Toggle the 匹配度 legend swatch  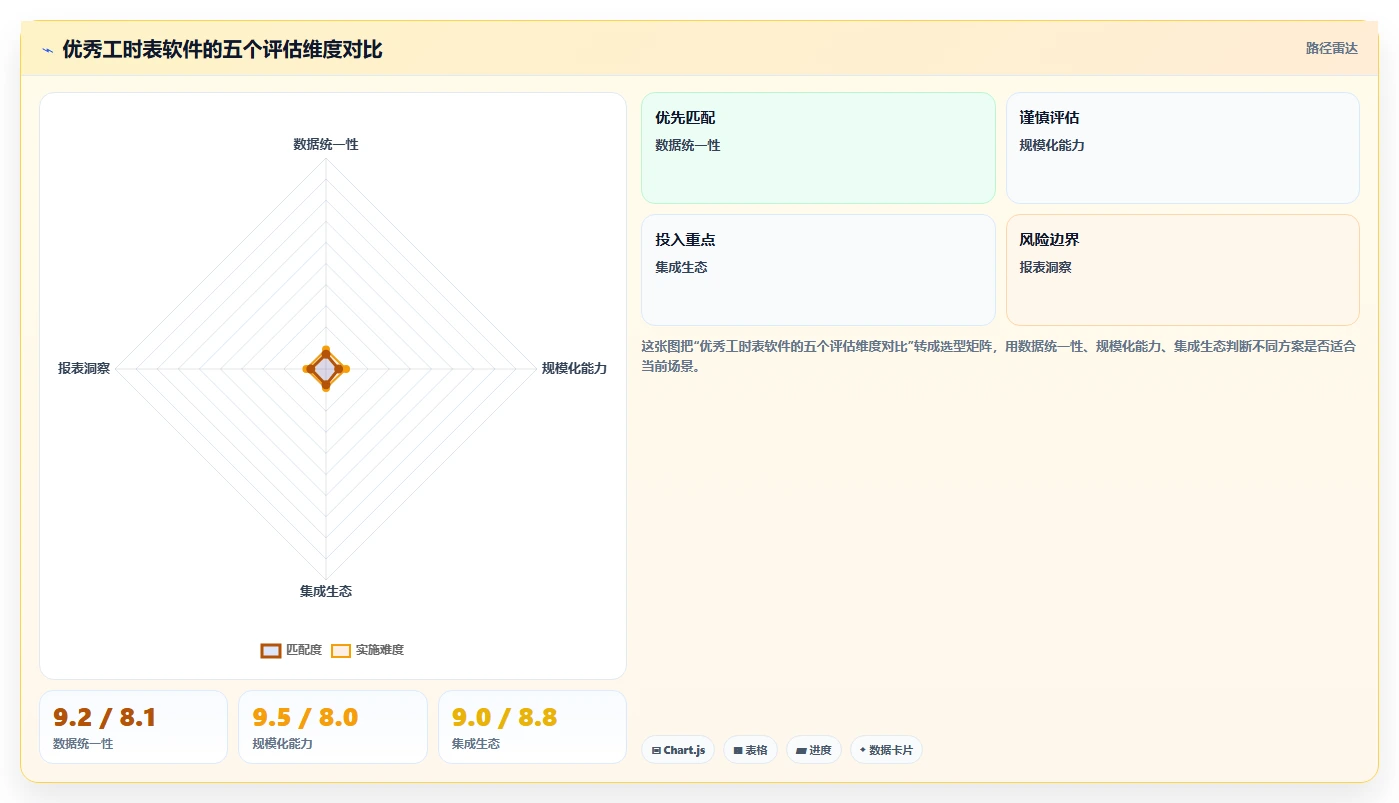(x=271, y=650)
